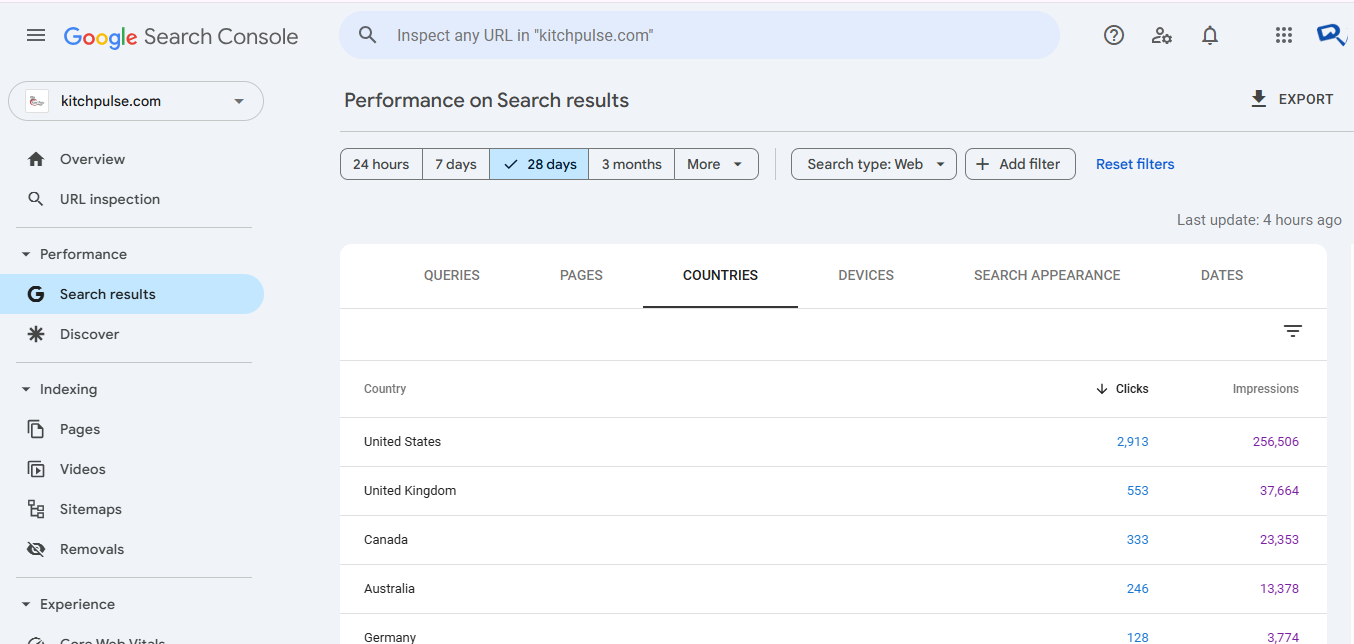The height and width of the screenshot is (644, 1354).
Task: Open the Google apps grid
Action: (1284, 36)
